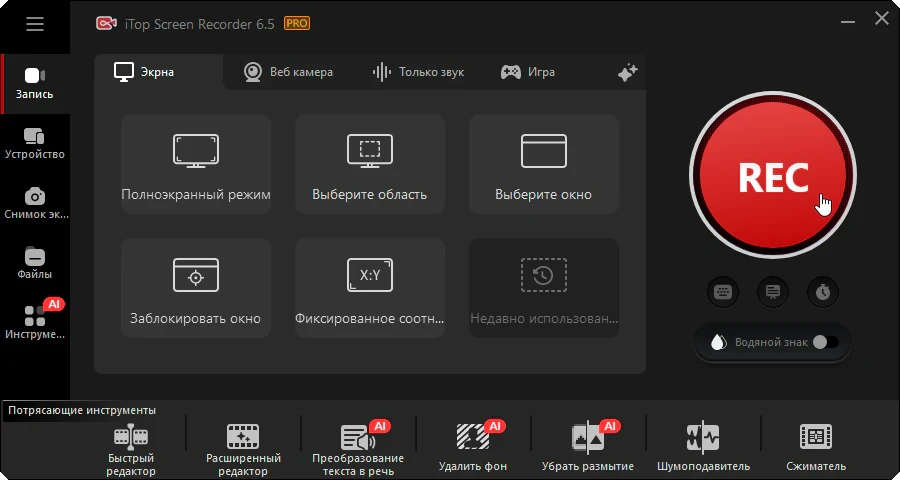Choose Выберите окно recording mode
The height and width of the screenshot is (480, 900).
pyautogui.click(x=544, y=164)
